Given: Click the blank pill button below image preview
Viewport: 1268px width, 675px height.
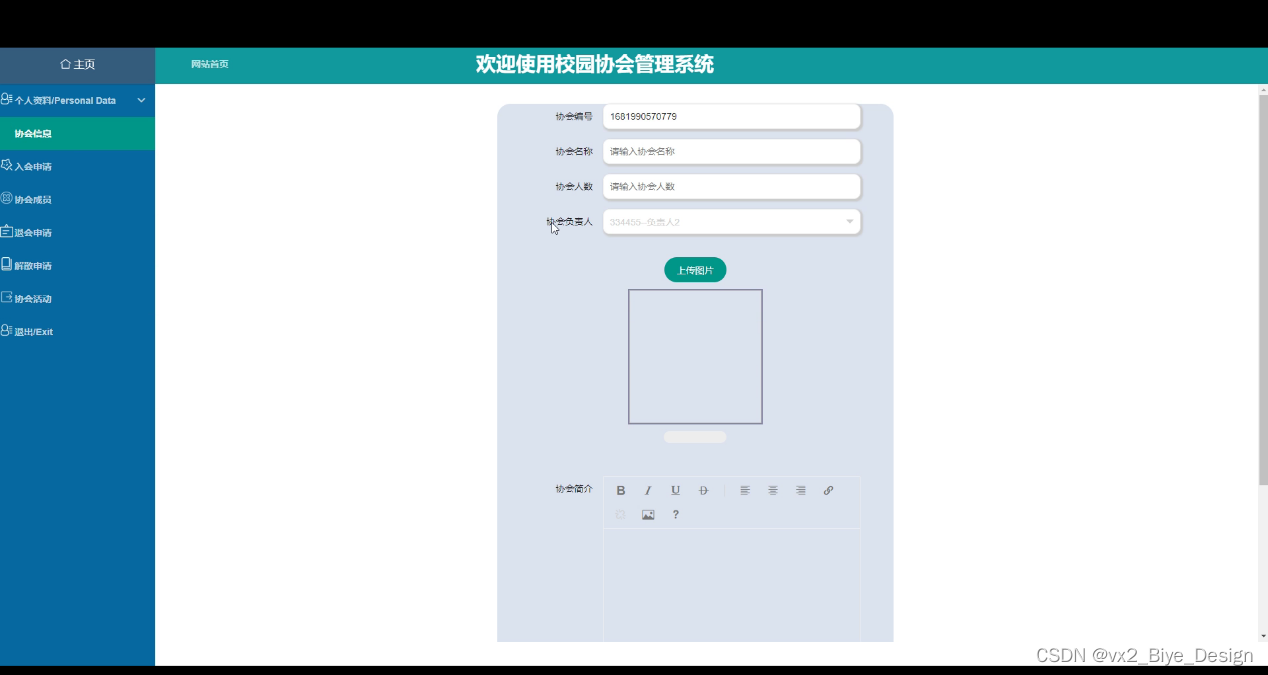Looking at the screenshot, I should (695, 437).
